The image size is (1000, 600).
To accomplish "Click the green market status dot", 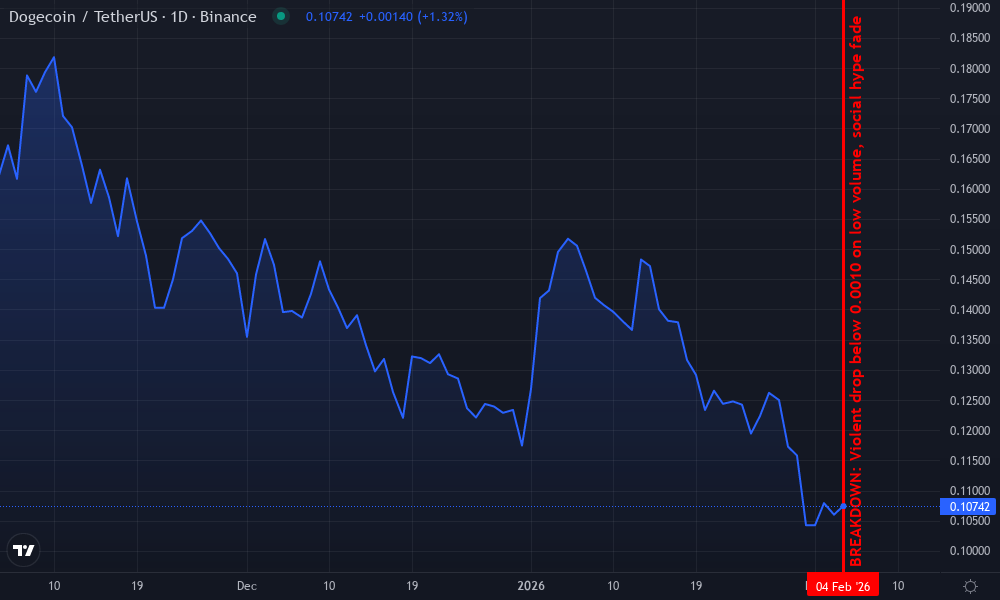I will 283,17.
